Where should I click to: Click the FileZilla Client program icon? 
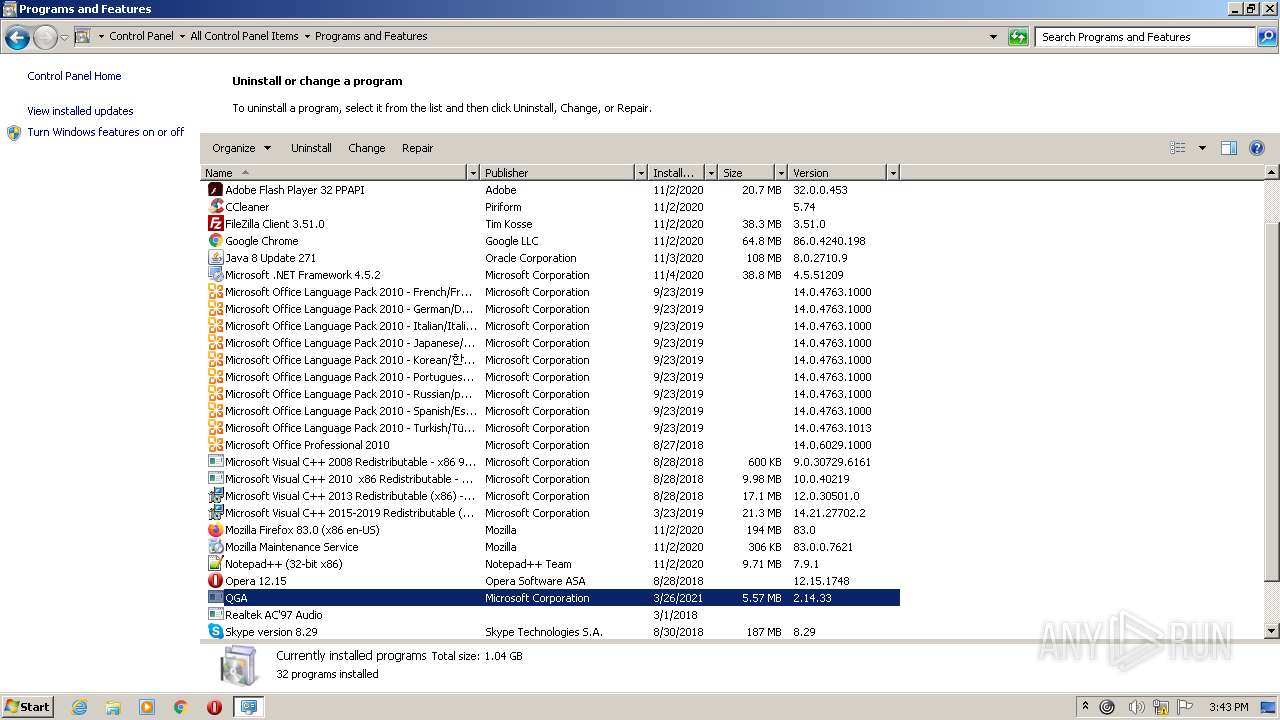215,224
